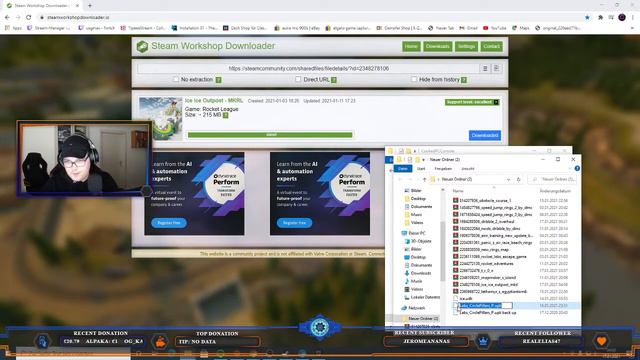
Task: Click the green download progress bar
Action: [270, 135]
